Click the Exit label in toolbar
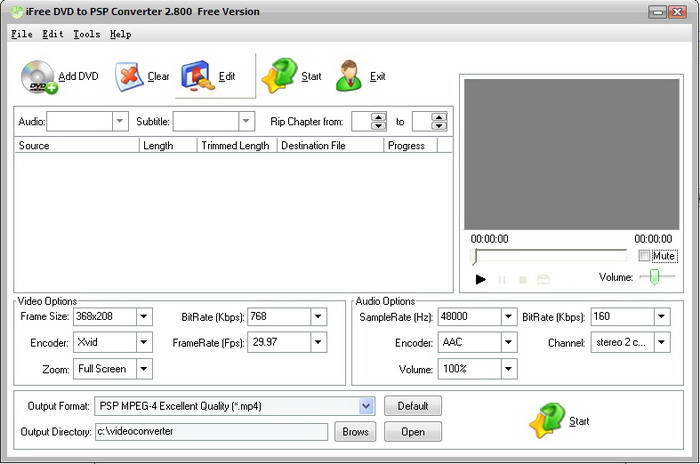Screen dimensions: 700x464 [x=378, y=76]
